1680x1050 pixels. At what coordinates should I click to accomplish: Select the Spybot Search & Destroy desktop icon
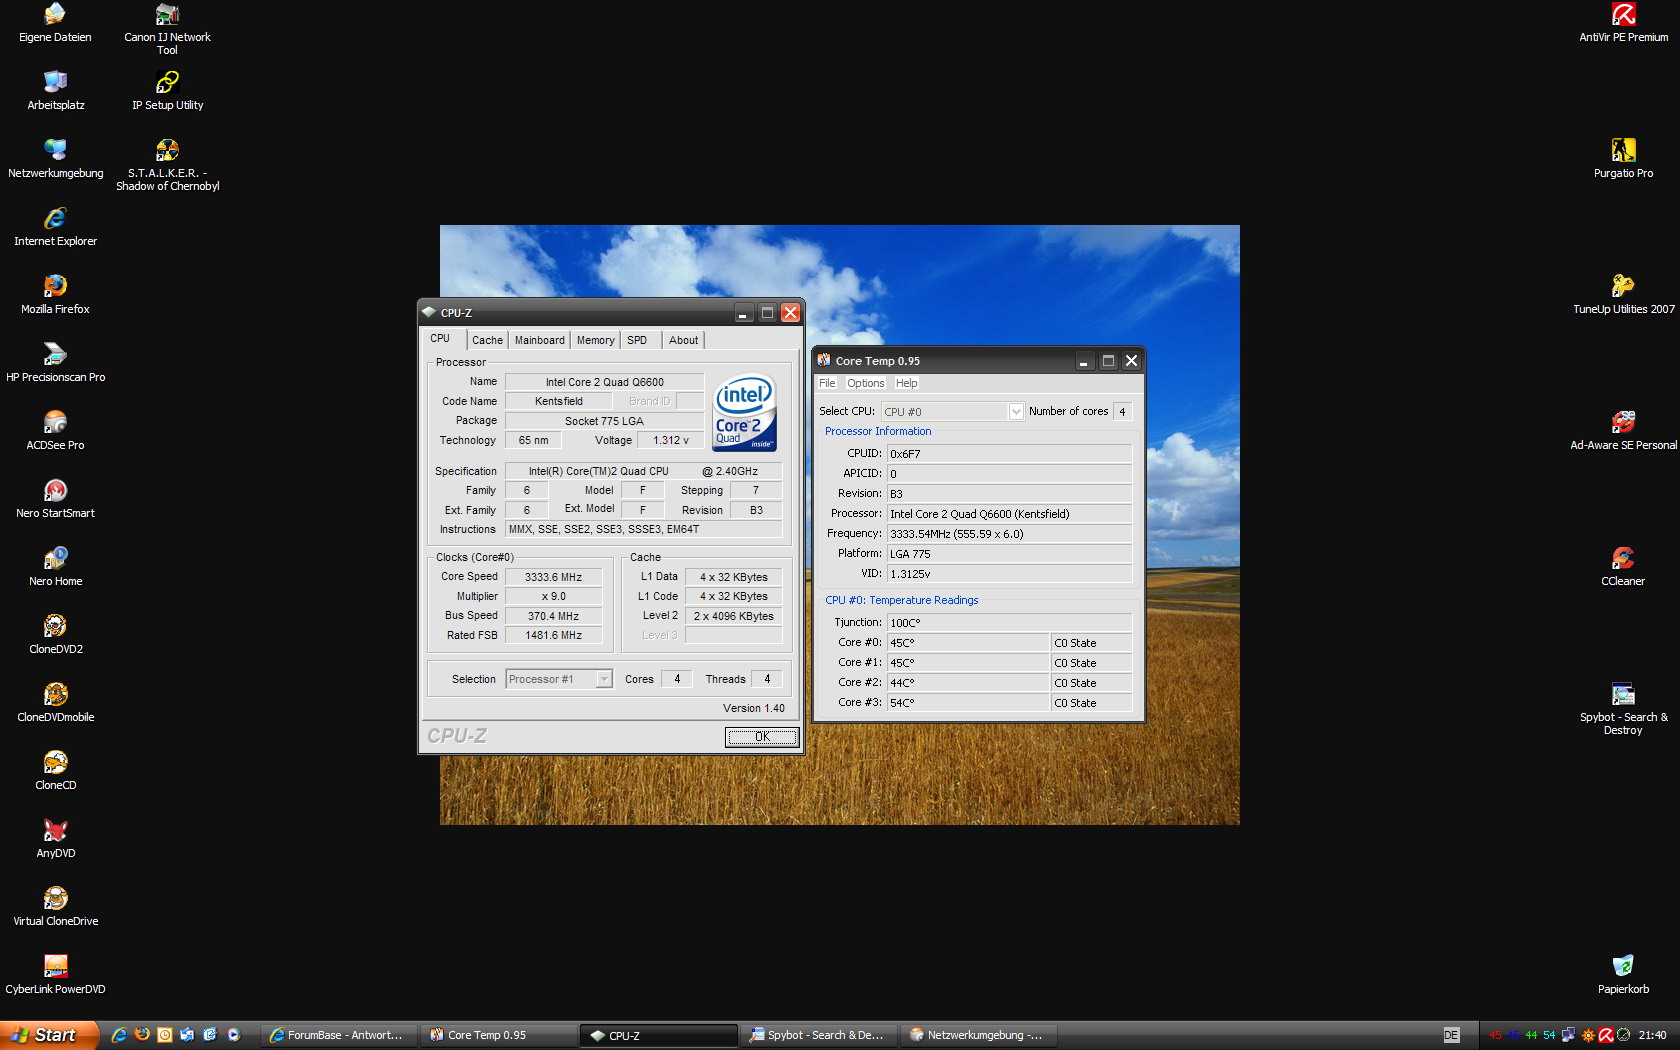click(x=1623, y=694)
